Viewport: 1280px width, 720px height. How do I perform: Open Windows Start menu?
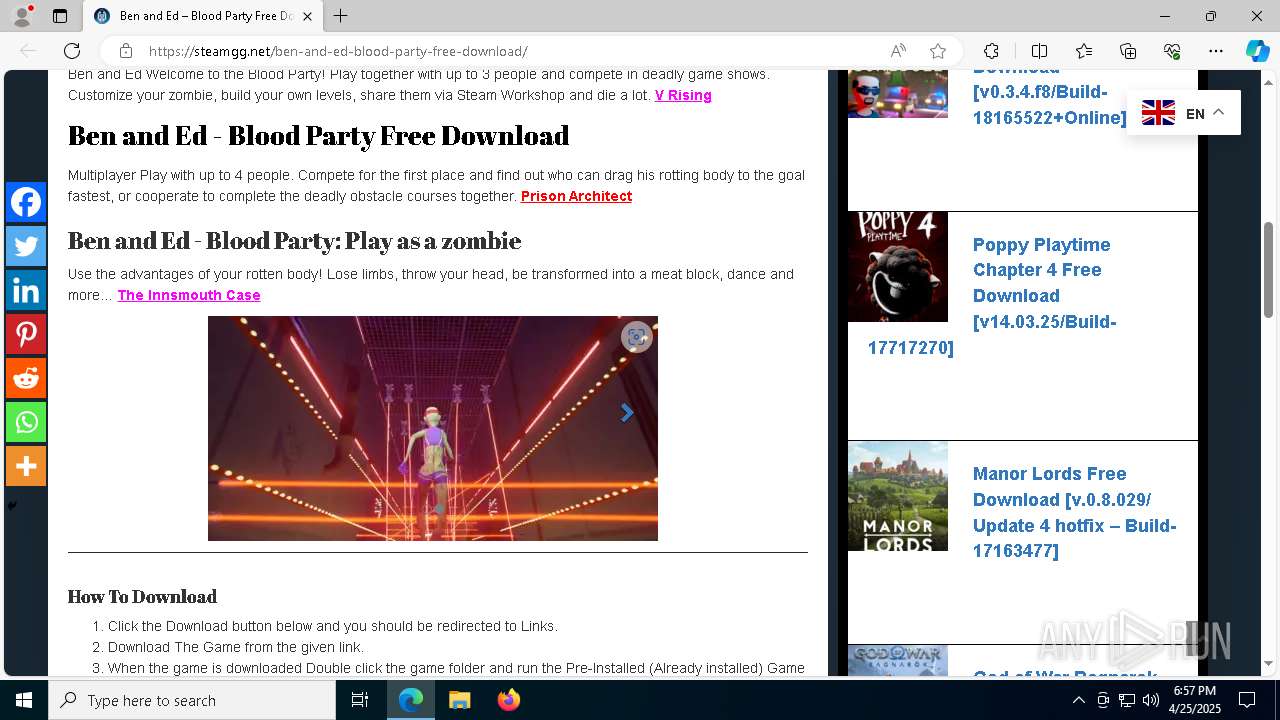(24, 700)
